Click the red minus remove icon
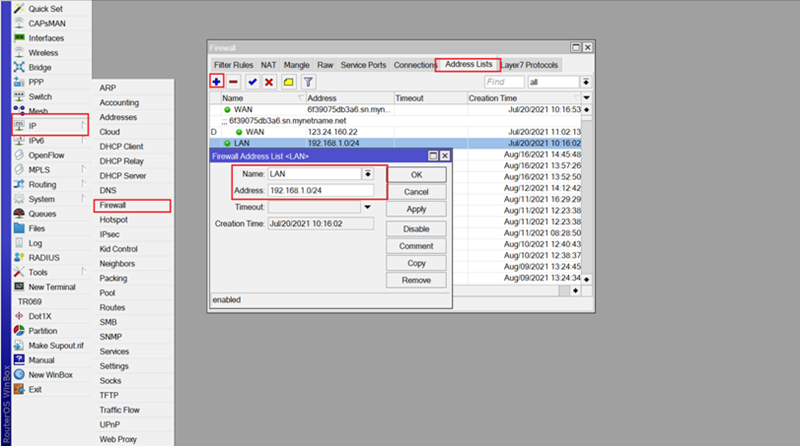Image resolution: width=800 pixels, height=446 pixels. coord(233,81)
